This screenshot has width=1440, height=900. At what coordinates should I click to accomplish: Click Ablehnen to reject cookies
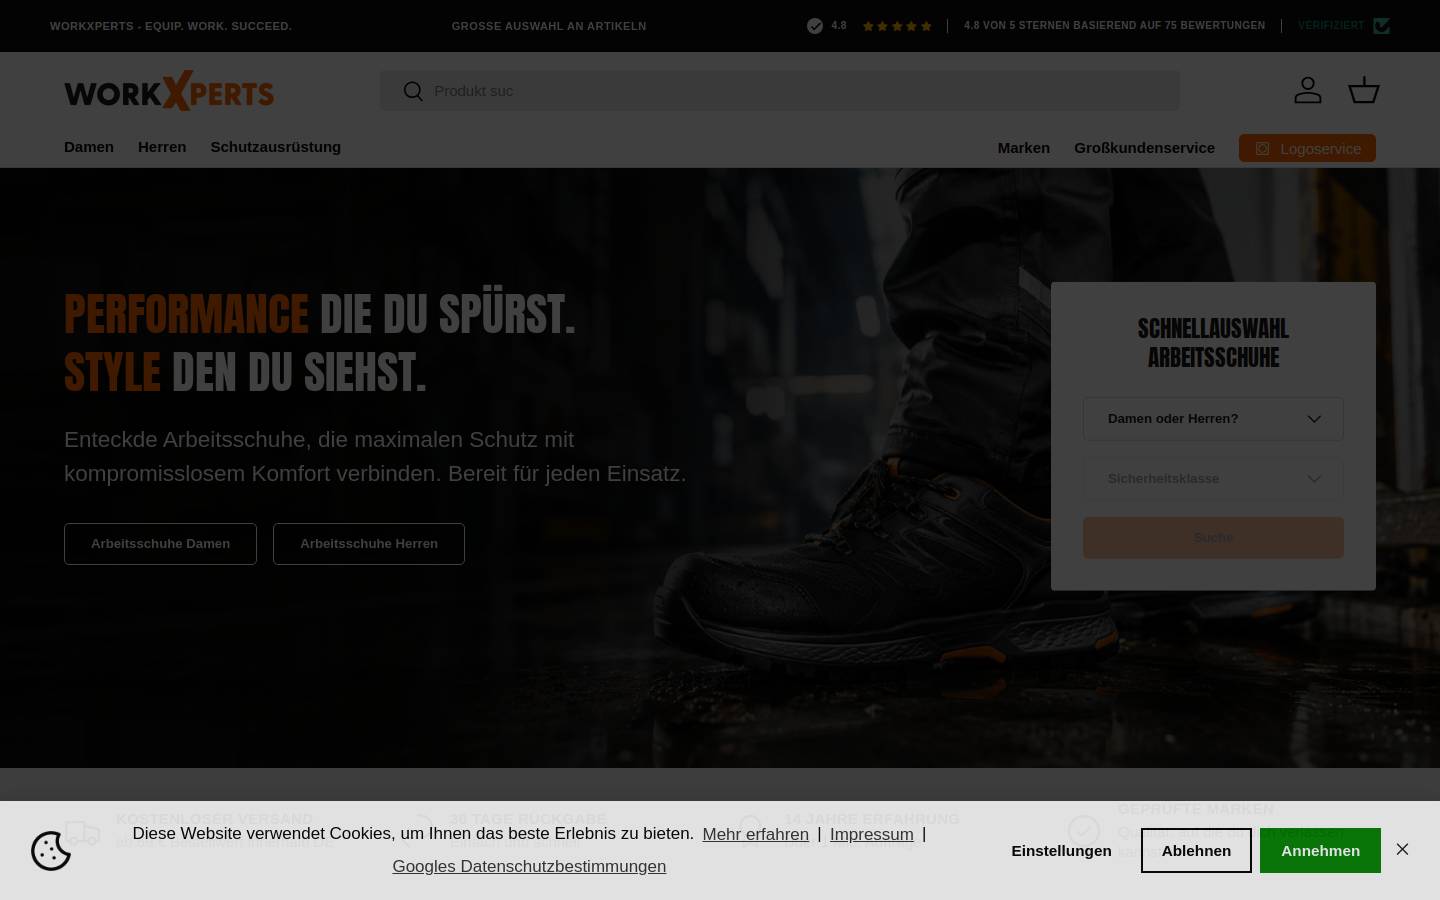coord(1196,850)
